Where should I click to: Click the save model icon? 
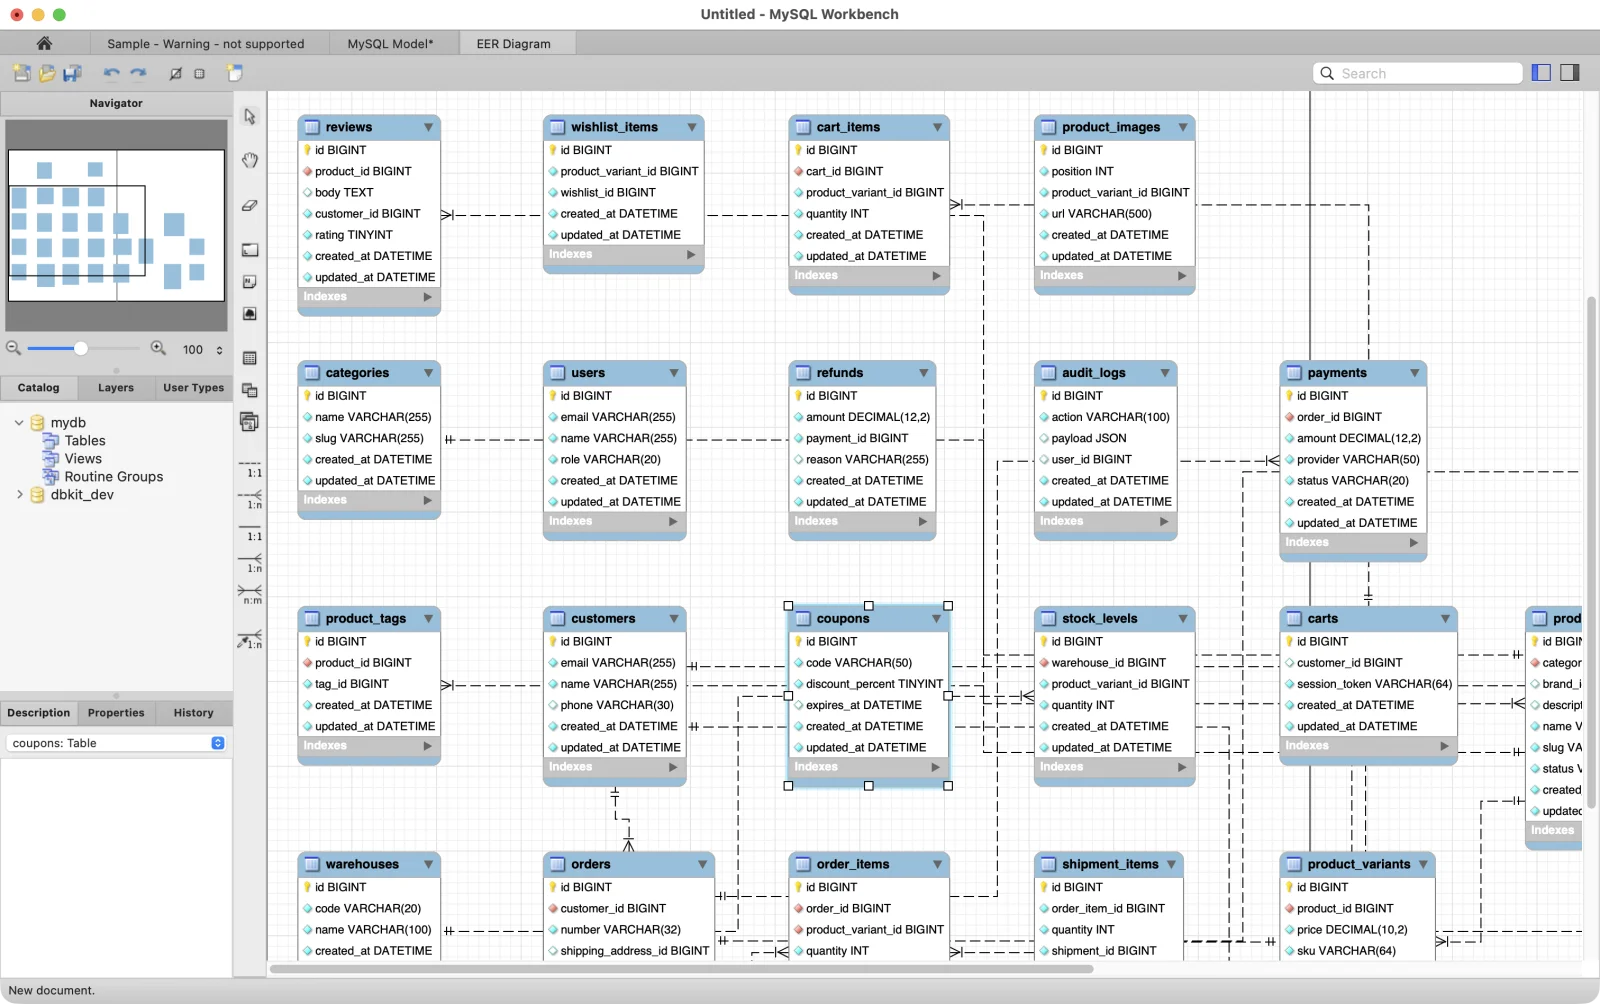pyautogui.click(x=72, y=73)
